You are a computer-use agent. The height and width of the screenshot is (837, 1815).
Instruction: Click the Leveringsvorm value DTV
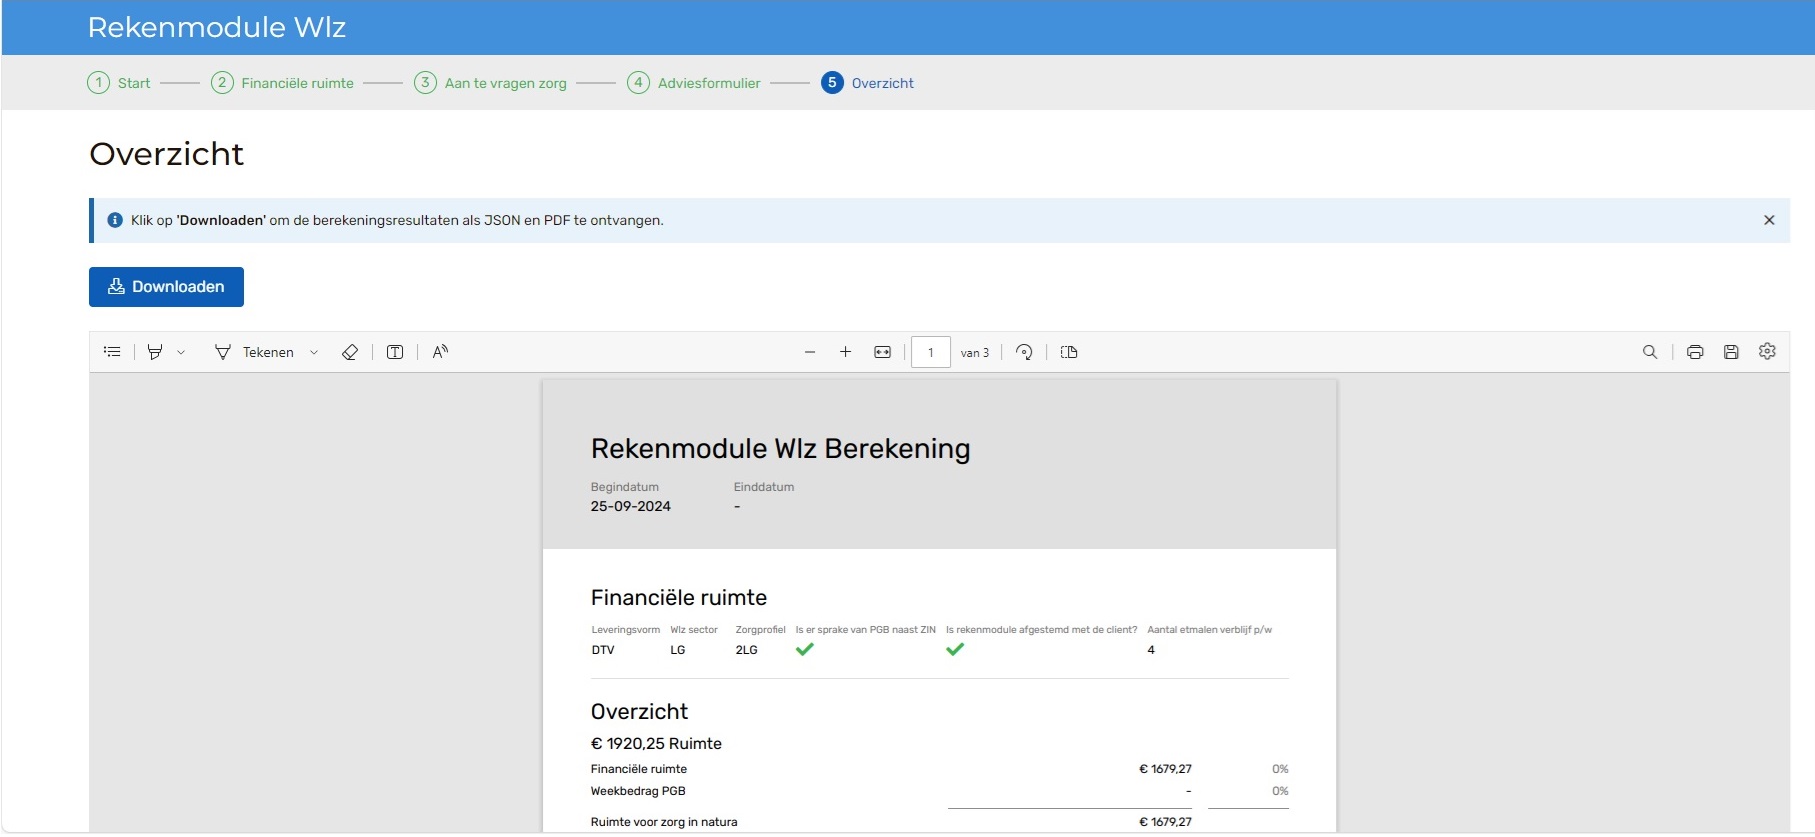[x=603, y=650]
